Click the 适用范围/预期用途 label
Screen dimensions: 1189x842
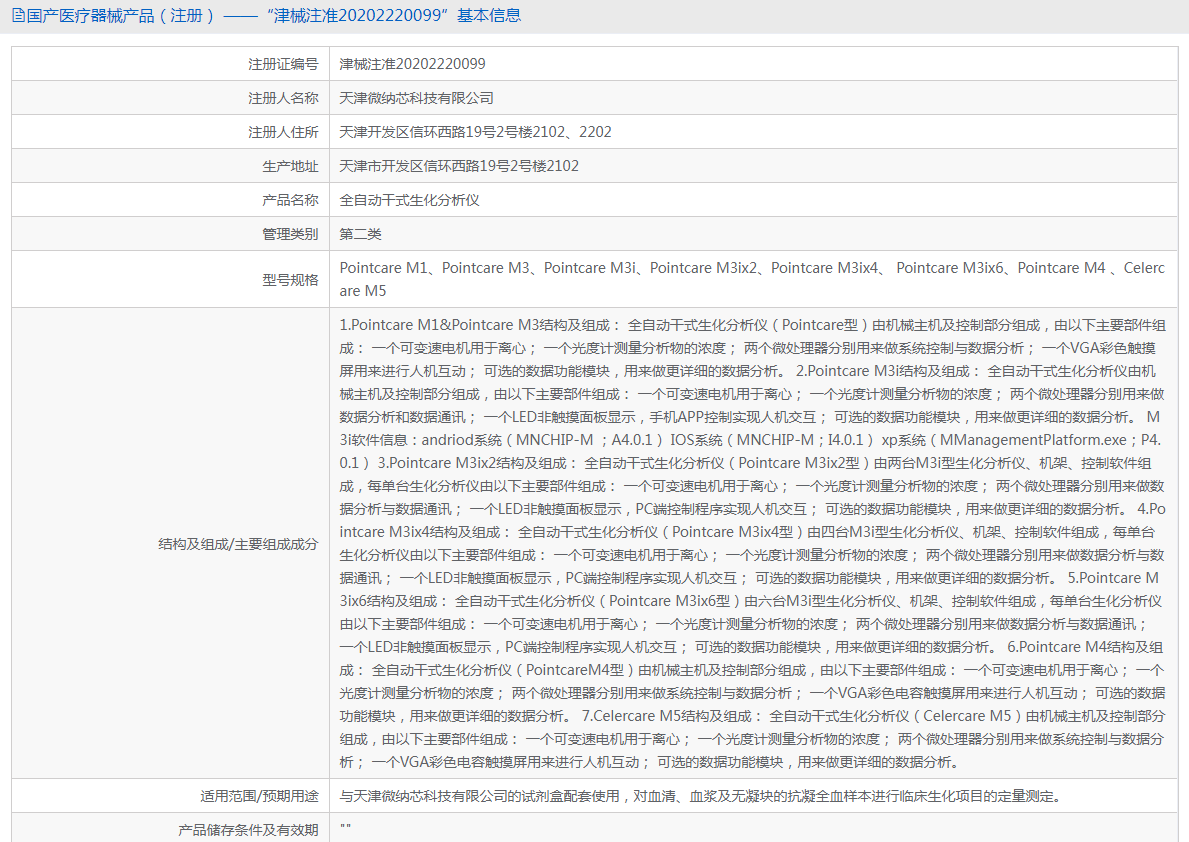pos(259,796)
